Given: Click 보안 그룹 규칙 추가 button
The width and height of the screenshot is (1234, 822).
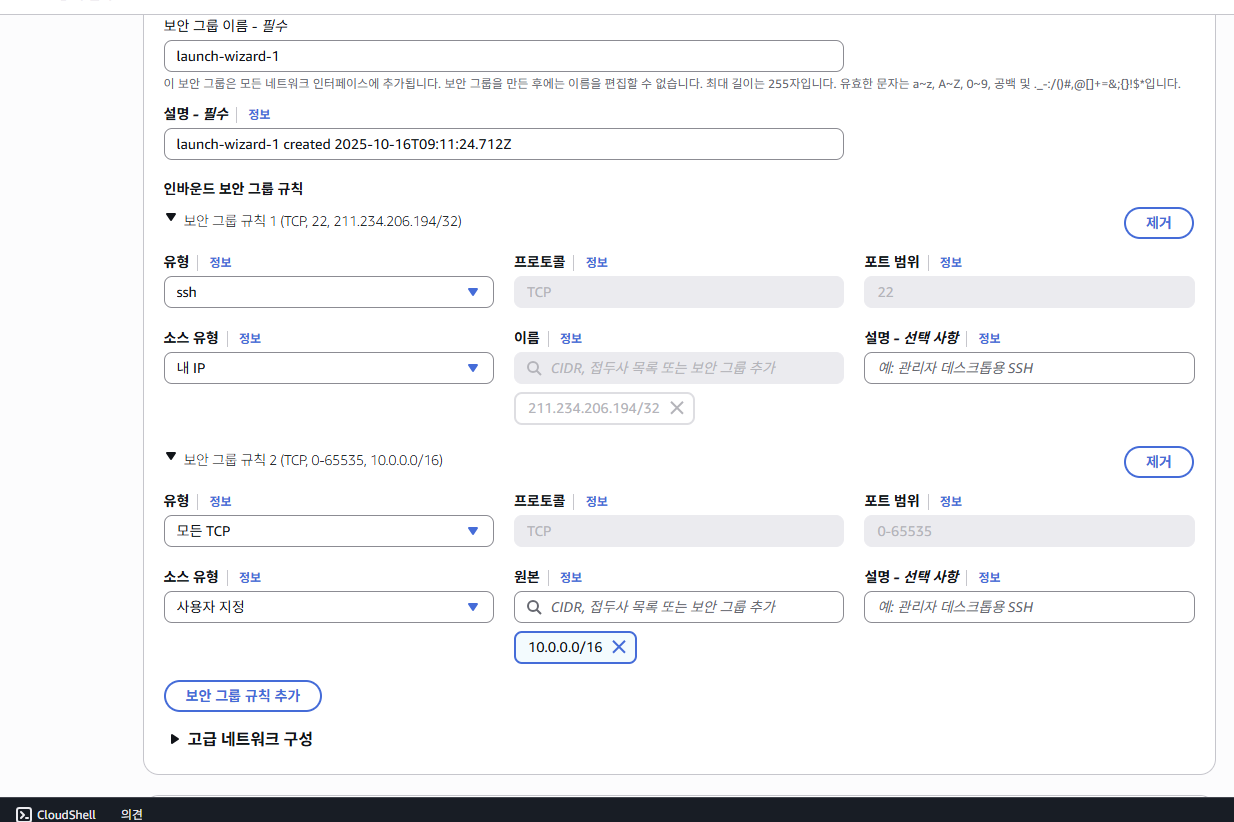Looking at the screenshot, I should (x=243, y=696).
